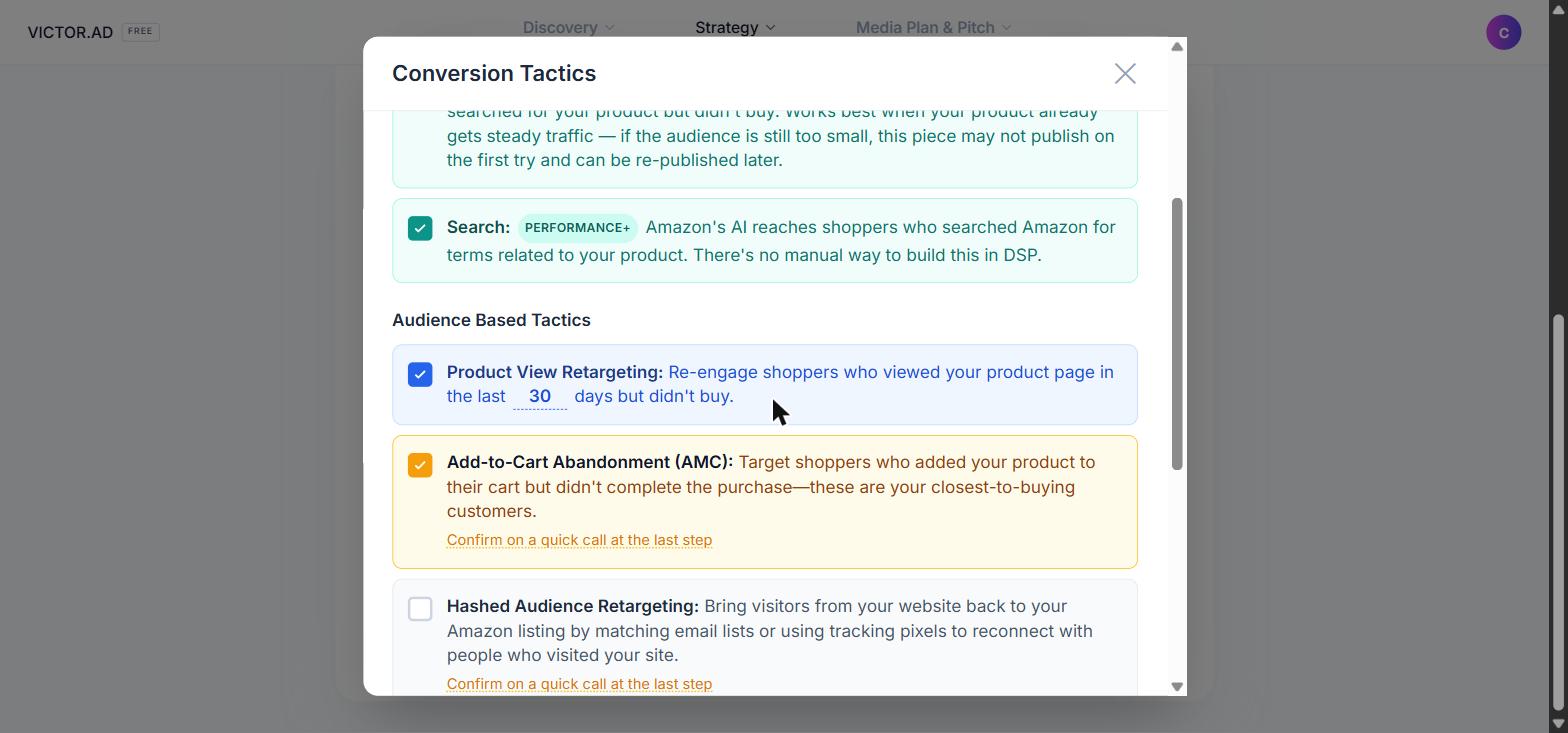The width and height of the screenshot is (1568, 733).
Task: Close the Conversion Tactics dialog
Action: pyautogui.click(x=1125, y=74)
